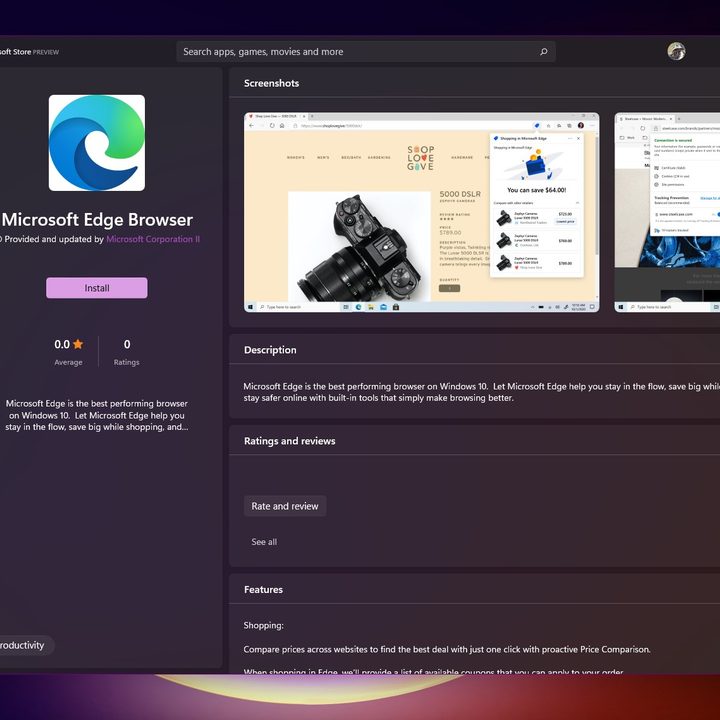This screenshot has width=720, height=720.
Task: Click the truncated description under ratings
Action: tap(96, 415)
